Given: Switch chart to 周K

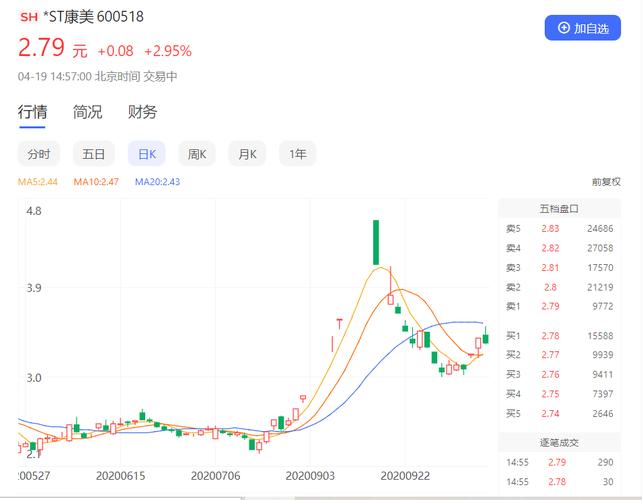Looking at the screenshot, I should tap(197, 154).
